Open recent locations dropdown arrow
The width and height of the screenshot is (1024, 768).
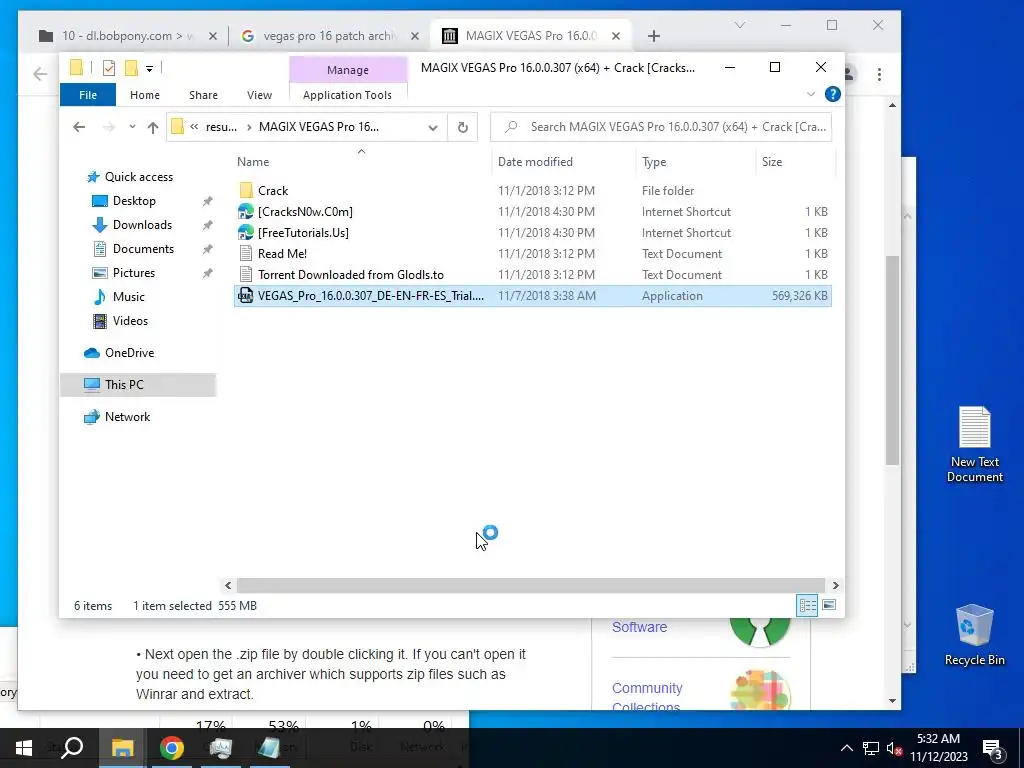[x=133, y=127]
